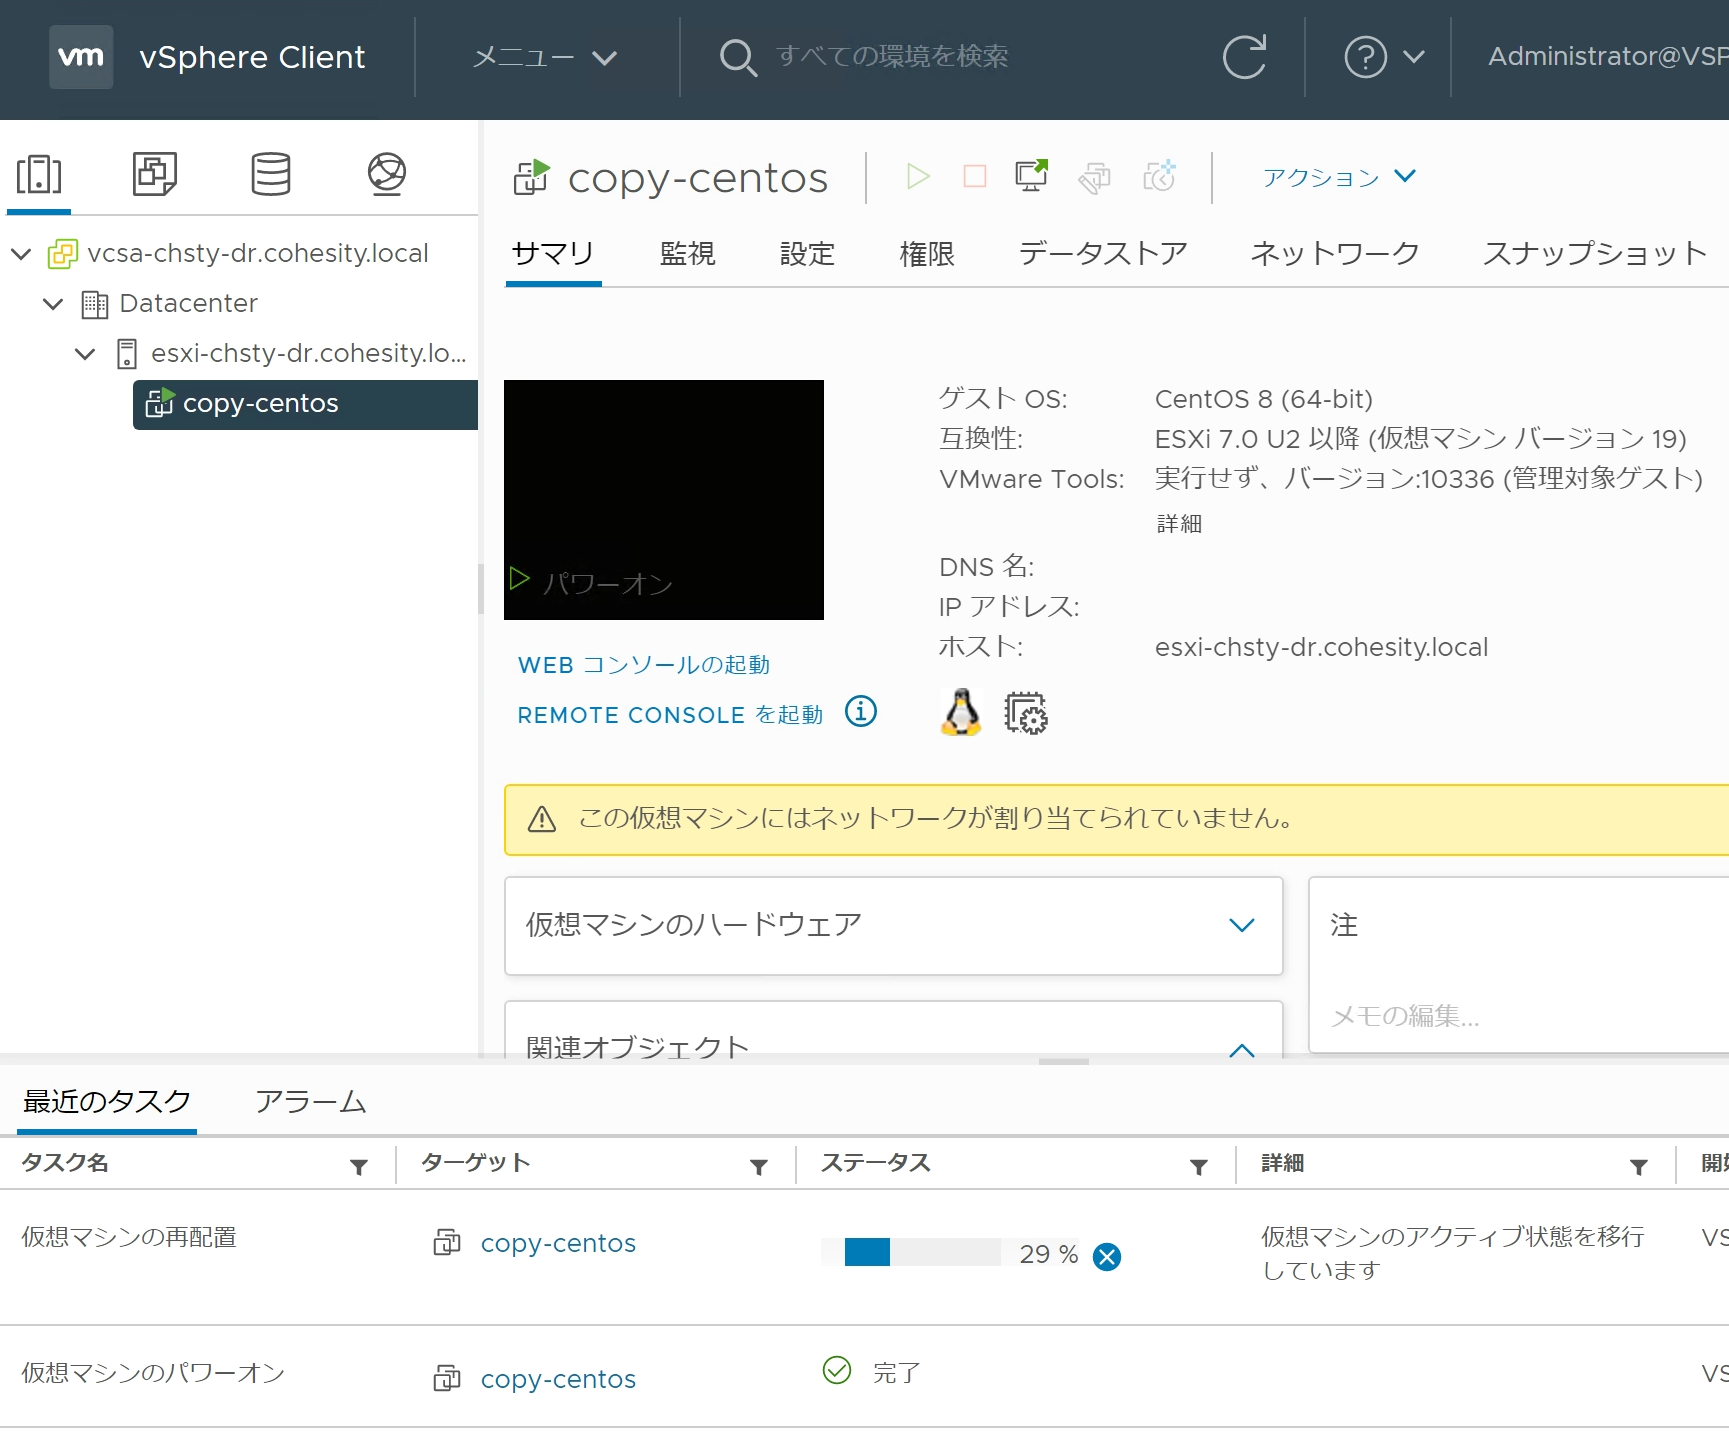Click the take snapshot toolbar icon
1729x1433 pixels.
pos(1160,176)
